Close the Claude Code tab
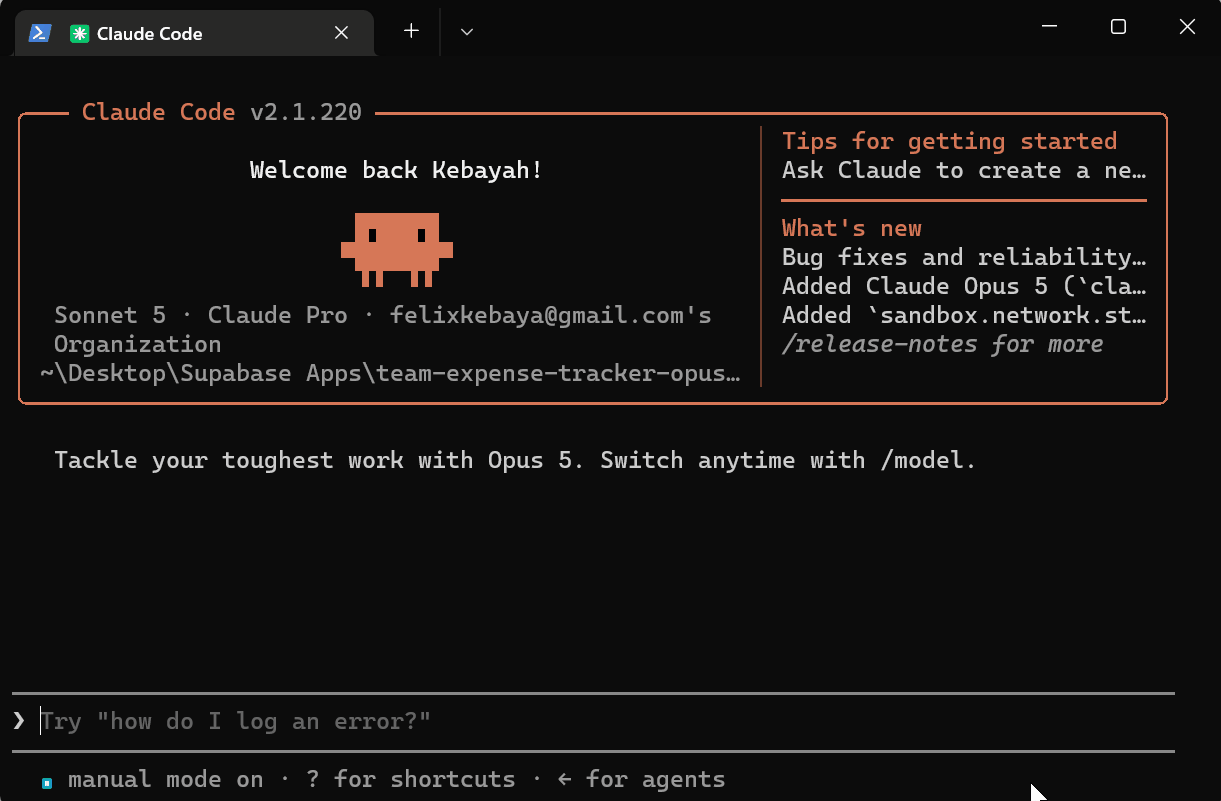Screen dimensions: 1221x801 click(x=341, y=33)
